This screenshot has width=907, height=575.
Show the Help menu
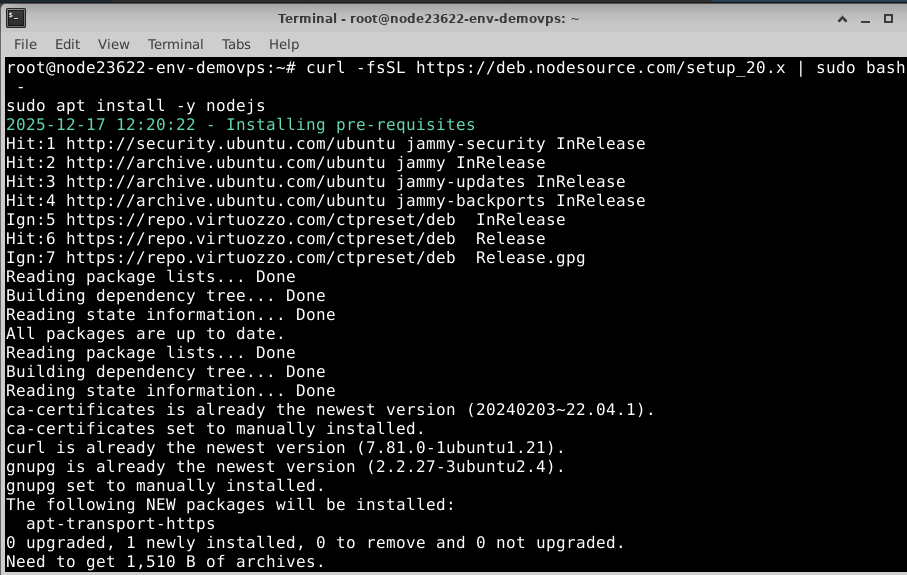click(x=284, y=44)
